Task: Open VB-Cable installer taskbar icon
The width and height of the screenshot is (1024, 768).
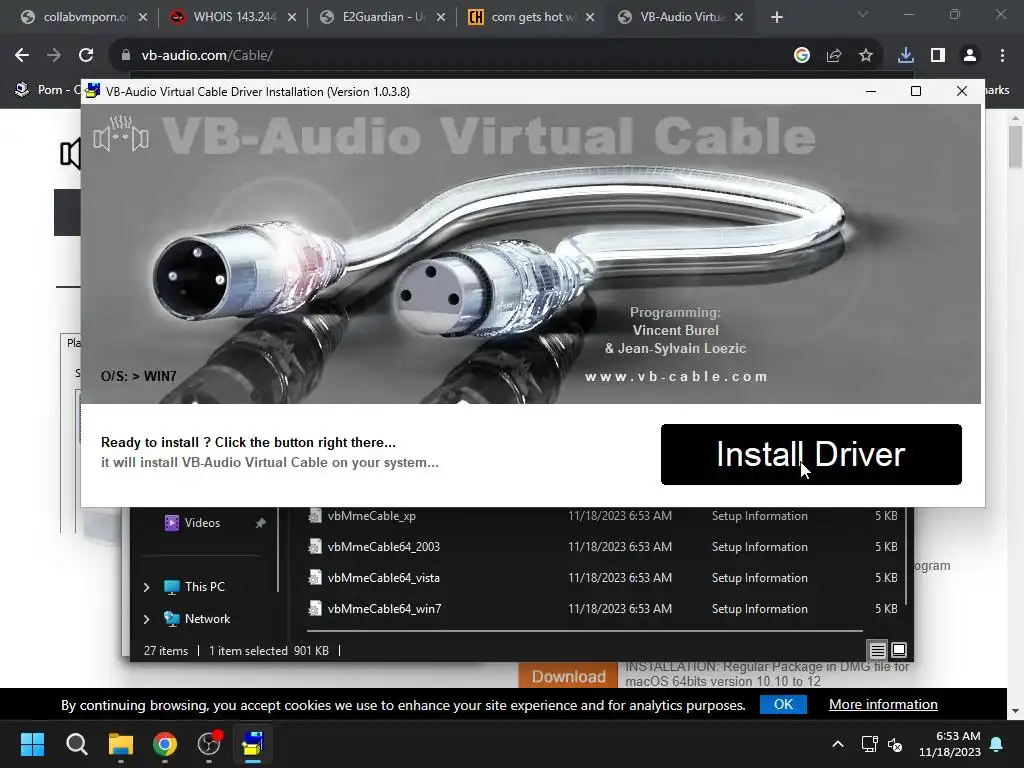Action: (x=253, y=744)
